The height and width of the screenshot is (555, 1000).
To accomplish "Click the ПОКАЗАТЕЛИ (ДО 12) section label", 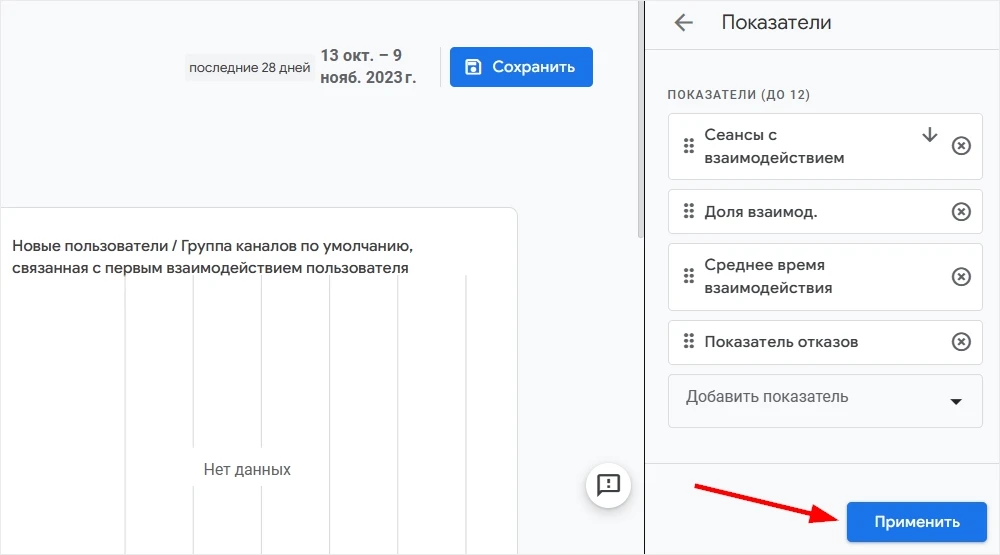I will [x=739, y=95].
